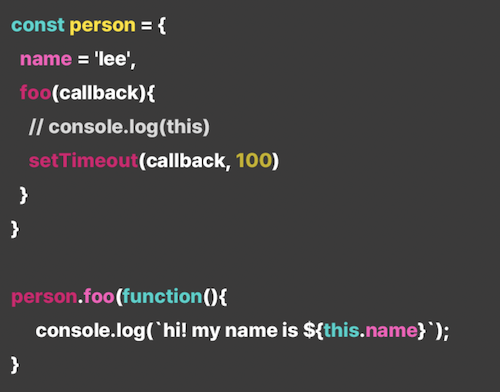Click the setTimeout function call
This screenshot has width=500, height=392.
click(x=83, y=160)
